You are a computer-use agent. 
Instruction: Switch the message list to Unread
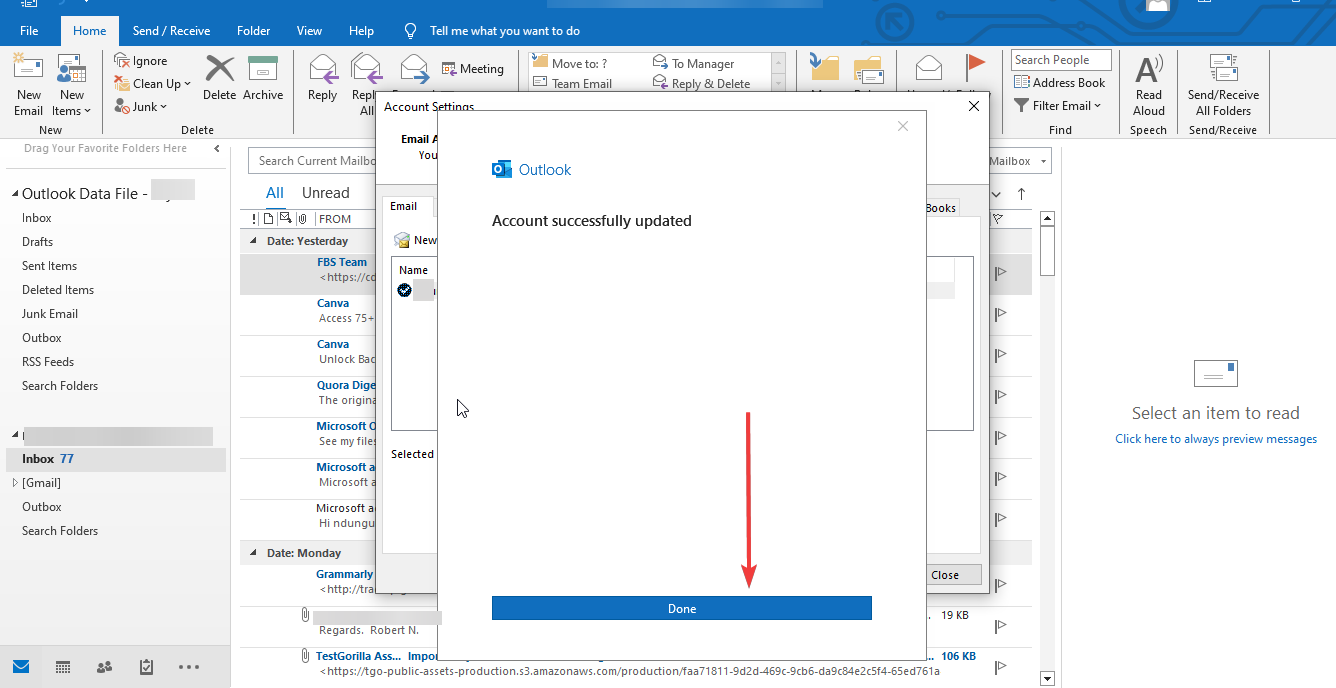coord(325,192)
